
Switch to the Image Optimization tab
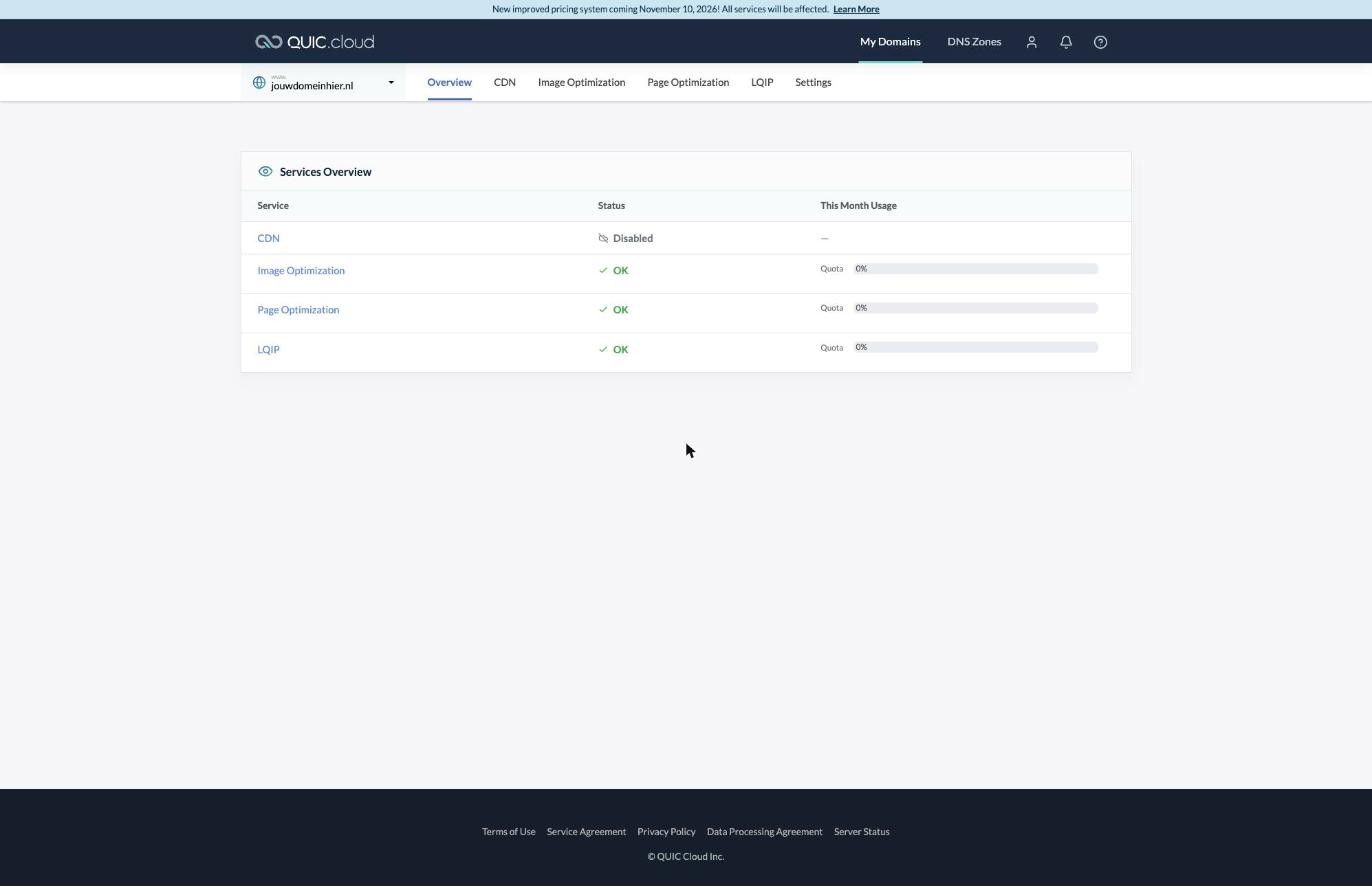(581, 83)
